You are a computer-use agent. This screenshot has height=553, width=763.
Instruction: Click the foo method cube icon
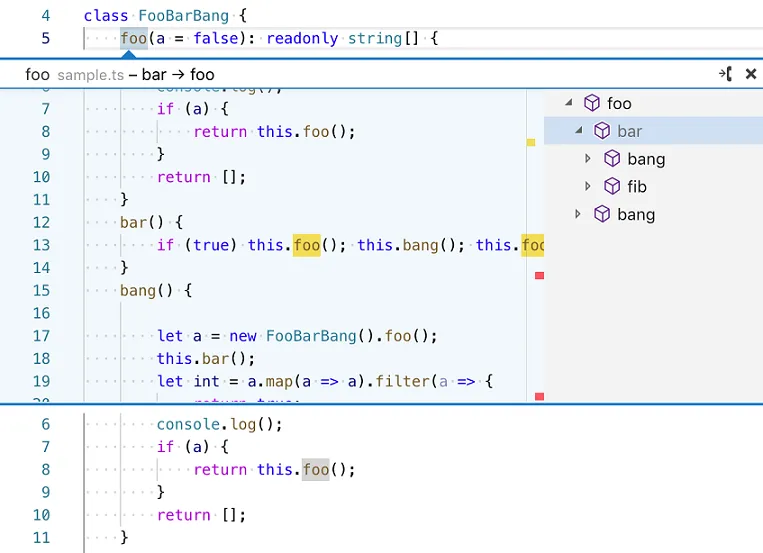pos(592,103)
